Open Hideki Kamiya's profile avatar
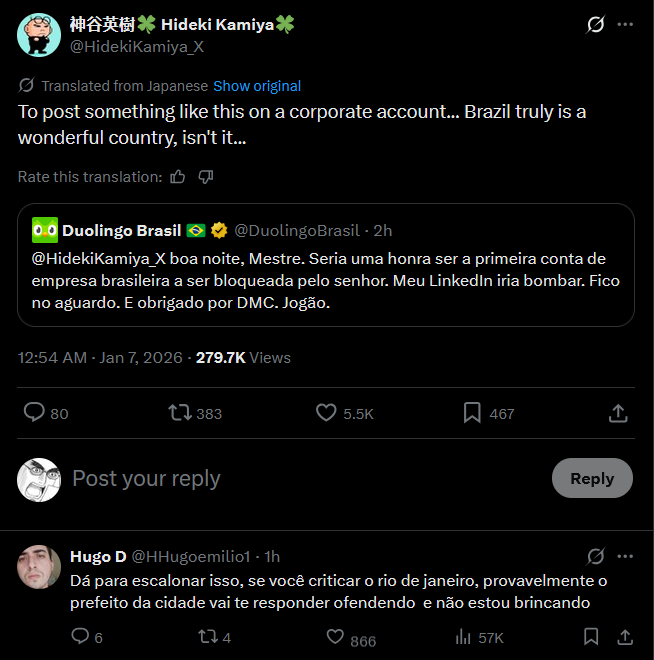Image resolution: width=654 pixels, height=660 pixels. click(39, 35)
